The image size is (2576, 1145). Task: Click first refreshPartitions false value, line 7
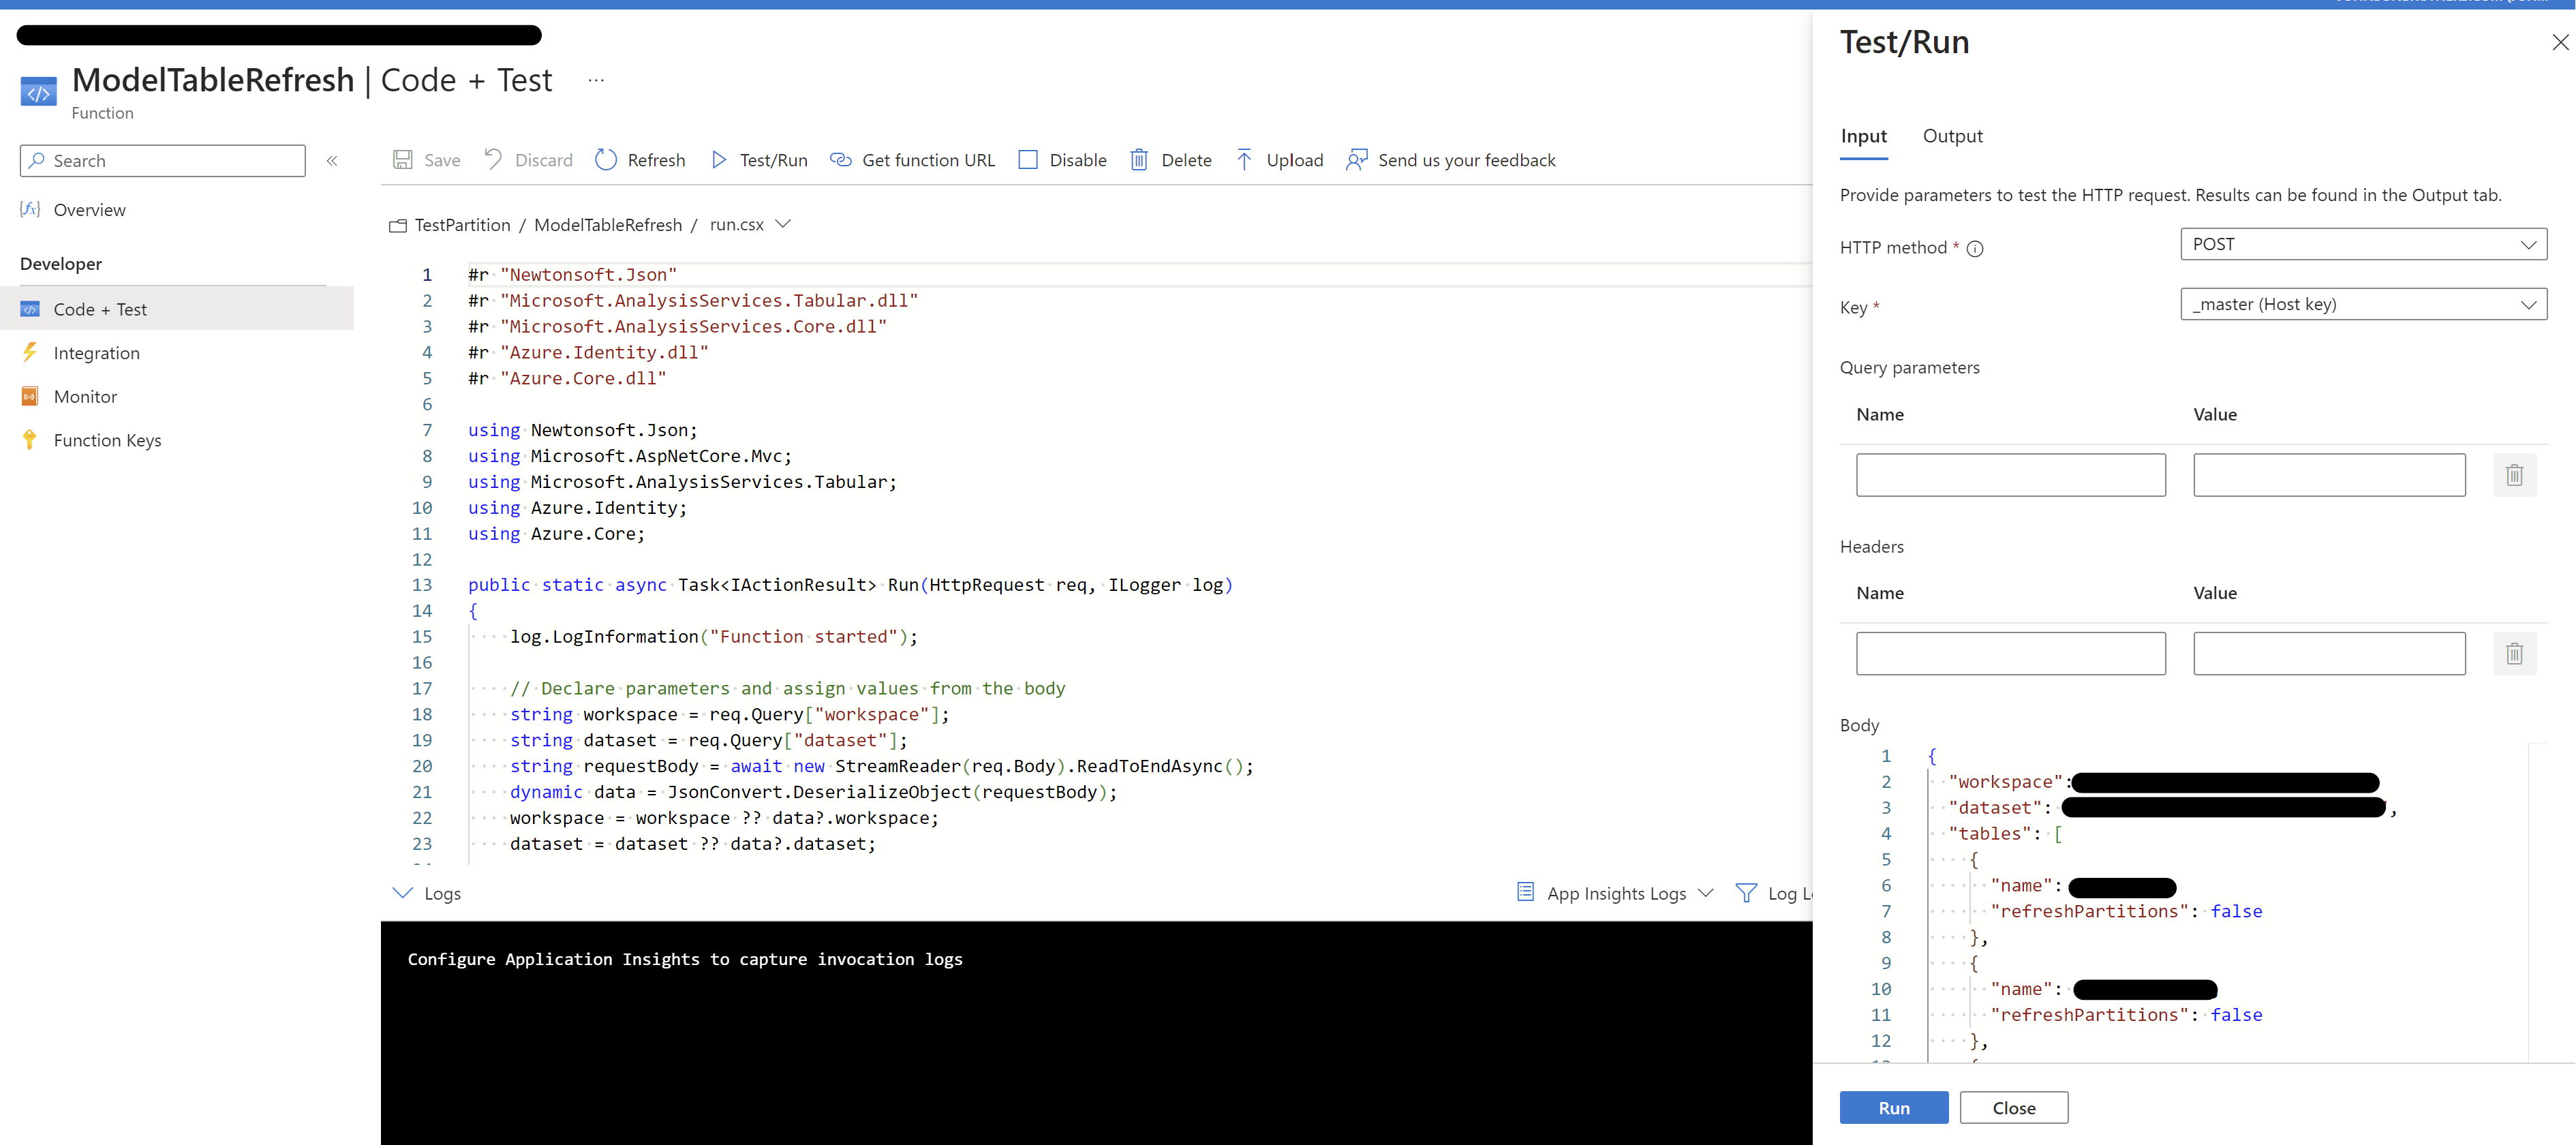pyautogui.click(x=2236, y=911)
